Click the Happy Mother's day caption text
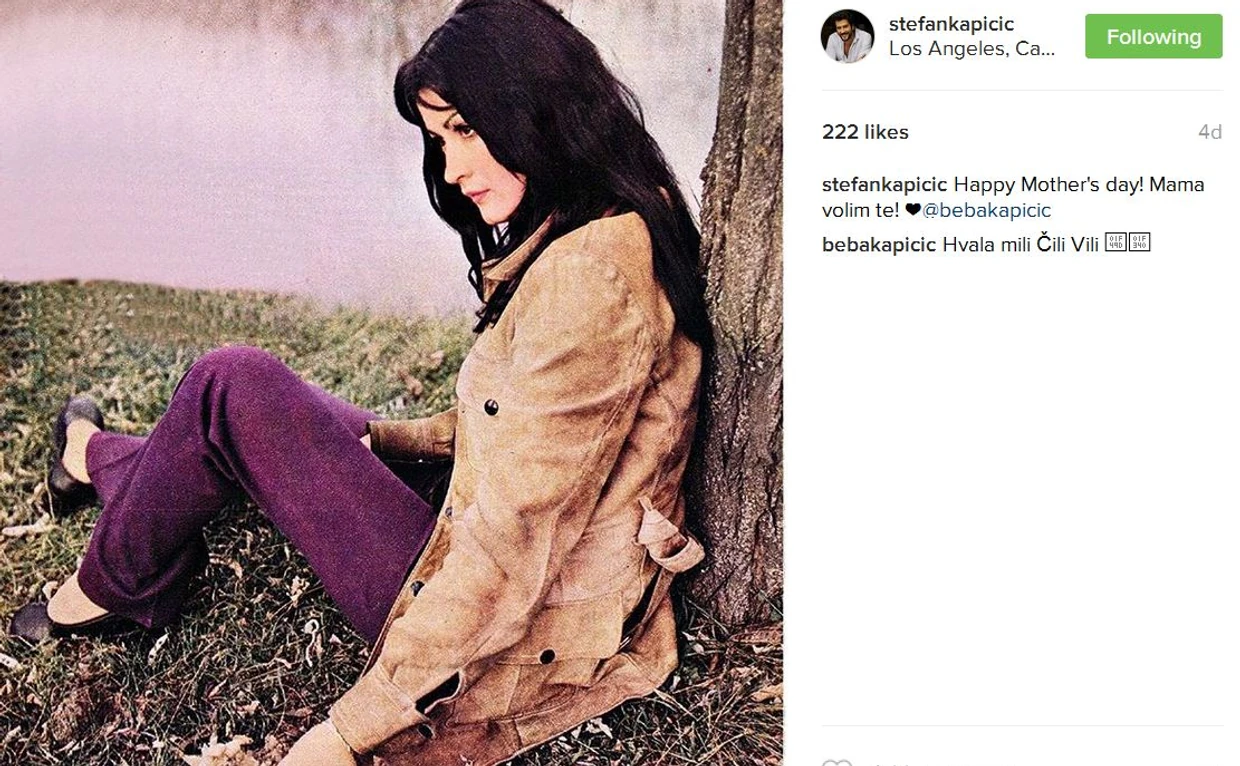This screenshot has width=1240, height=766. pos(1012,198)
